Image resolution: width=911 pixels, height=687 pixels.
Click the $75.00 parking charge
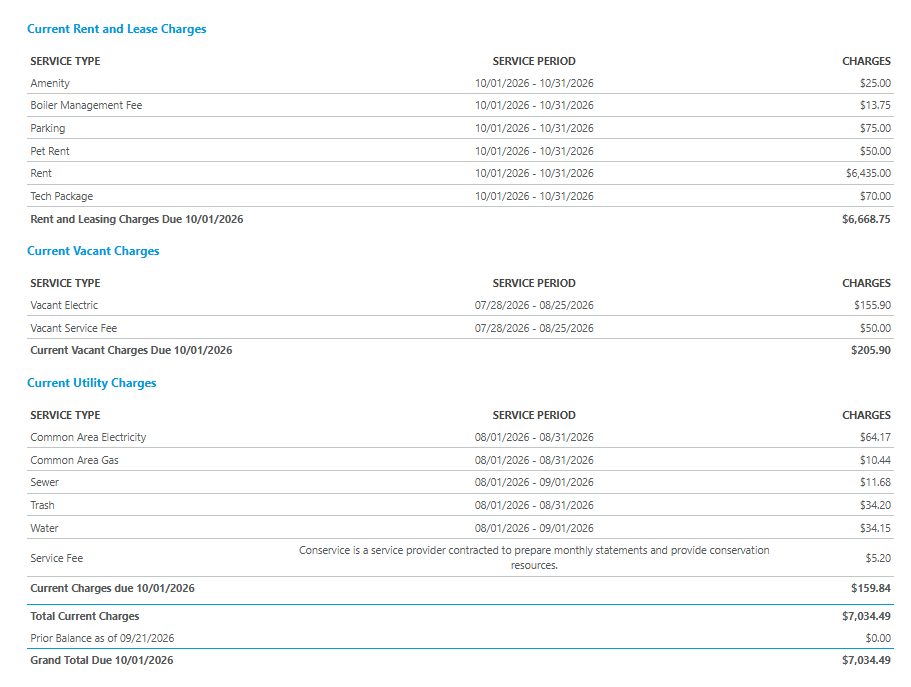point(875,128)
